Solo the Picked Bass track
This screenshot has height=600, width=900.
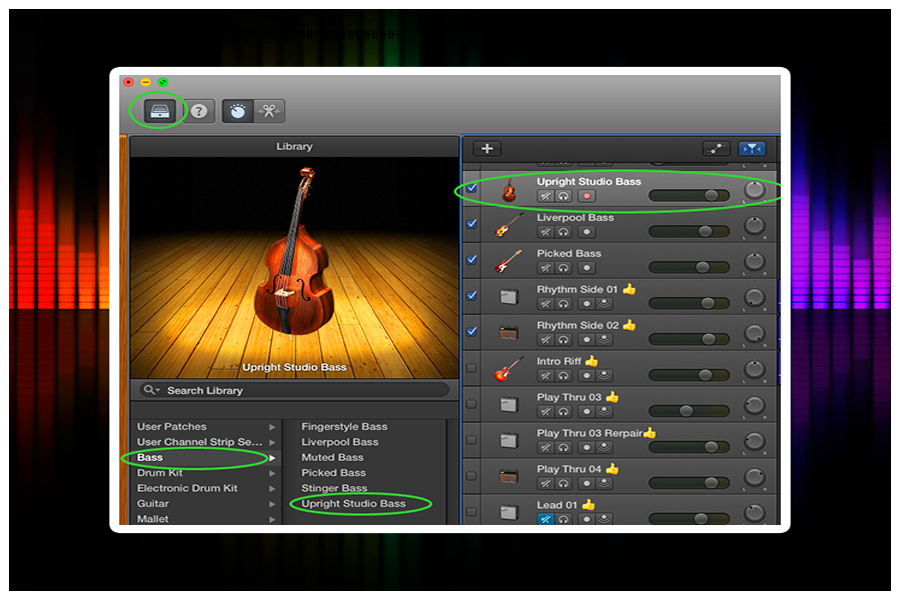click(x=564, y=268)
